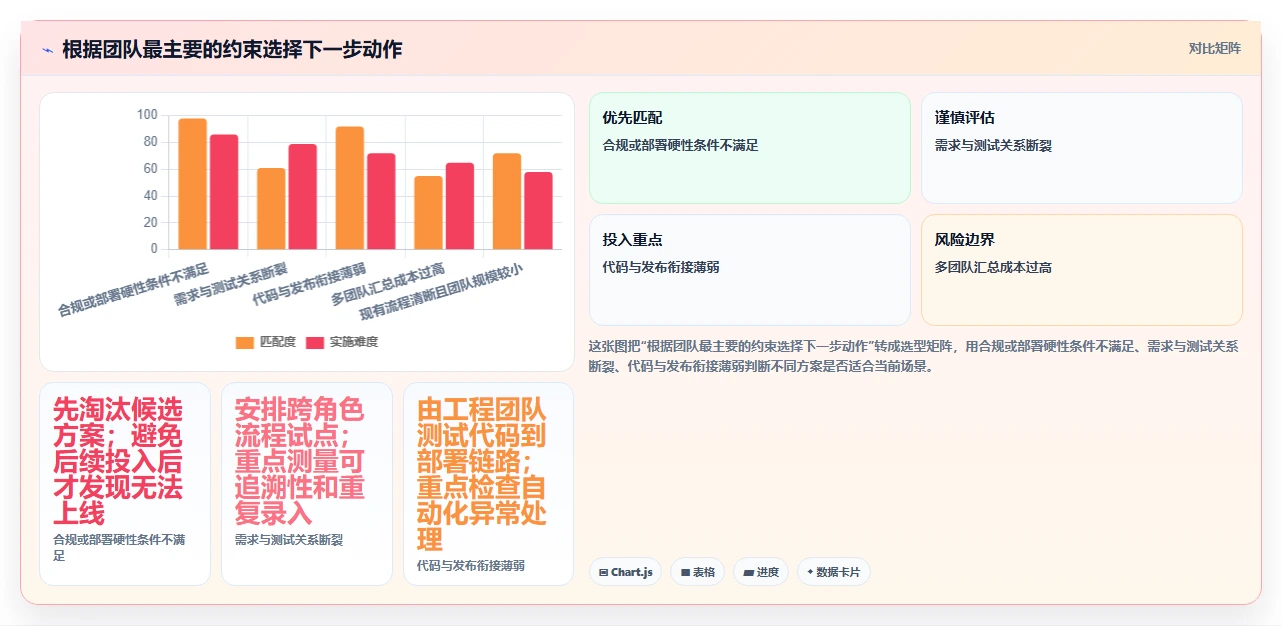Click subtitle 代码与发布衔接薄弱 in 投入重点 card
Image resolution: width=1282 pixels, height=626 pixels.
[x=661, y=267]
